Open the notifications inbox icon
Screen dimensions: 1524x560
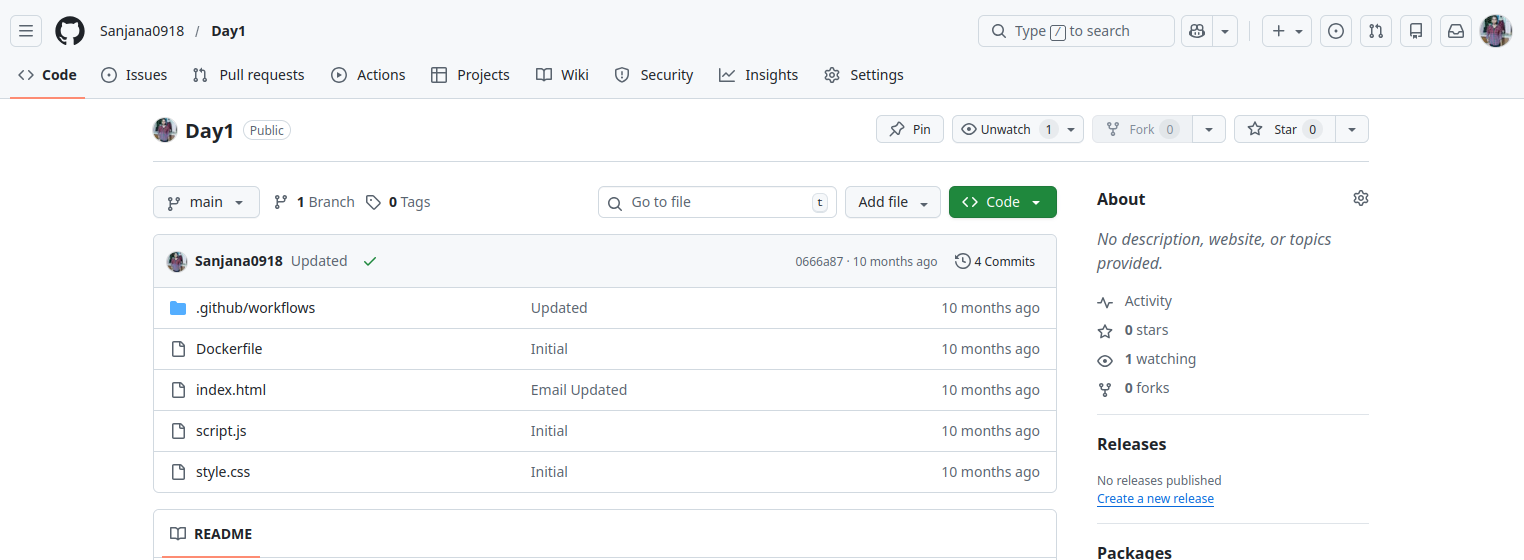[x=1456, y=31]
